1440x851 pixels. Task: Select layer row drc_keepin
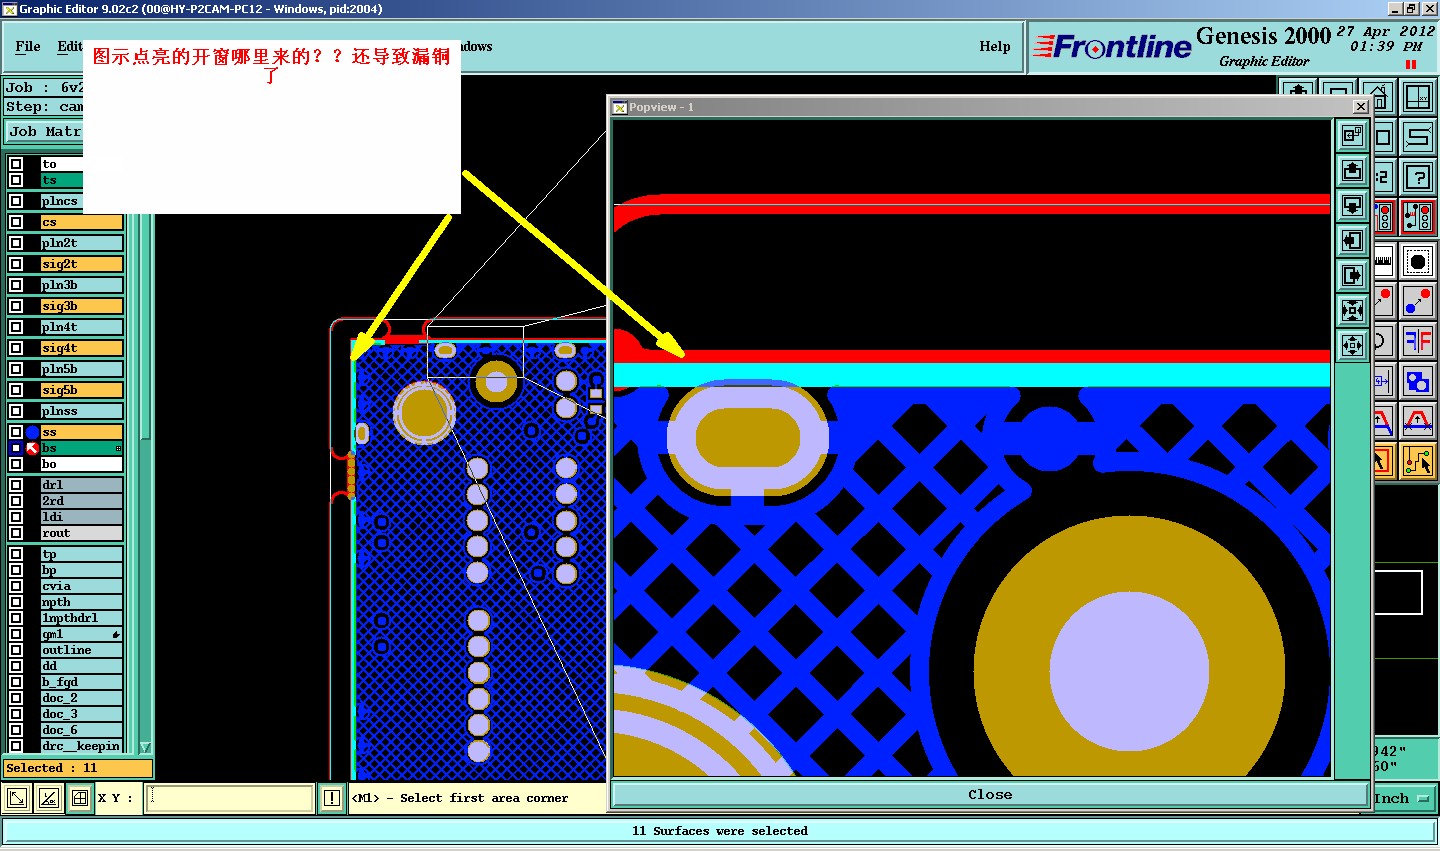(81, 746)
